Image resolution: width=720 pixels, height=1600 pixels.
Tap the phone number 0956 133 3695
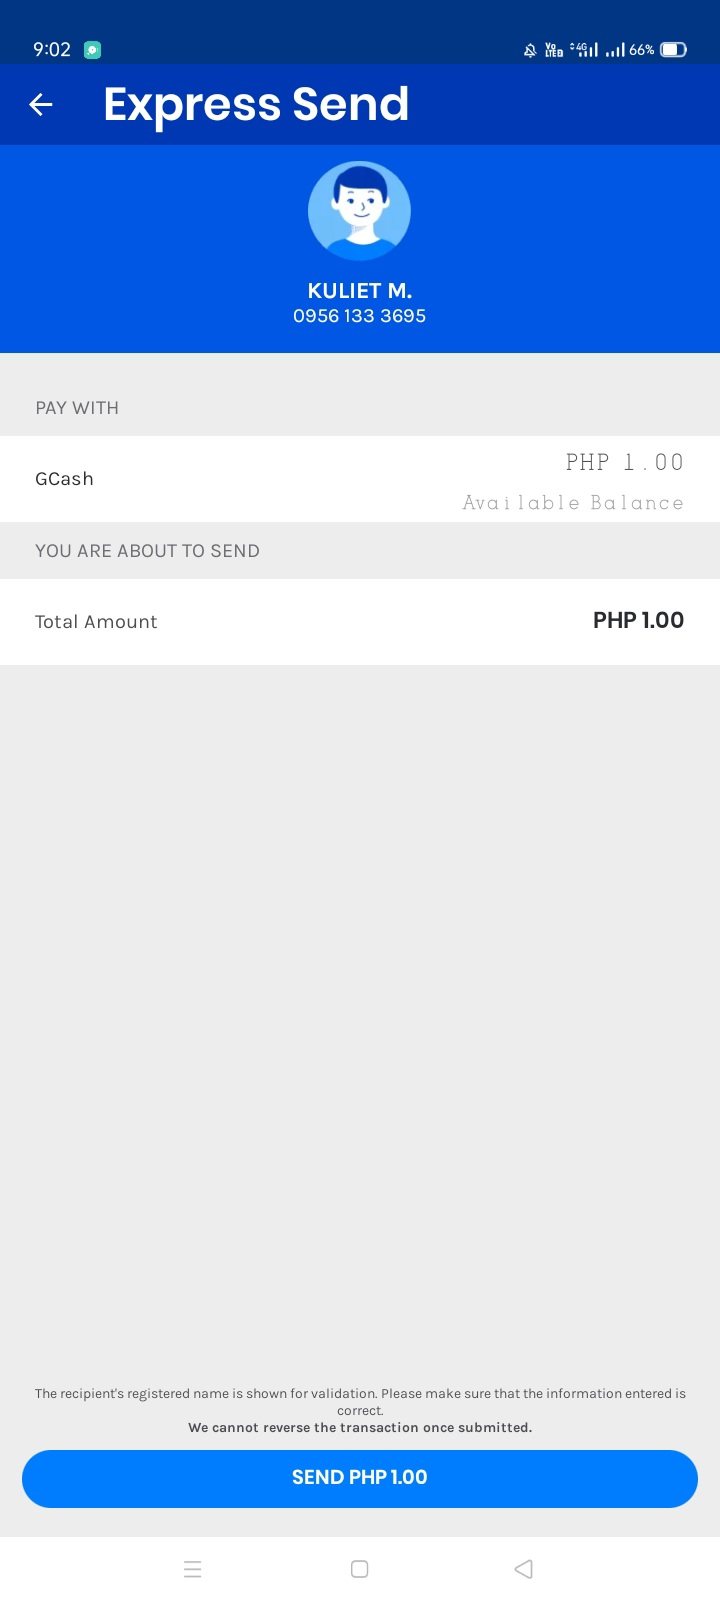(x=360, y=316)
